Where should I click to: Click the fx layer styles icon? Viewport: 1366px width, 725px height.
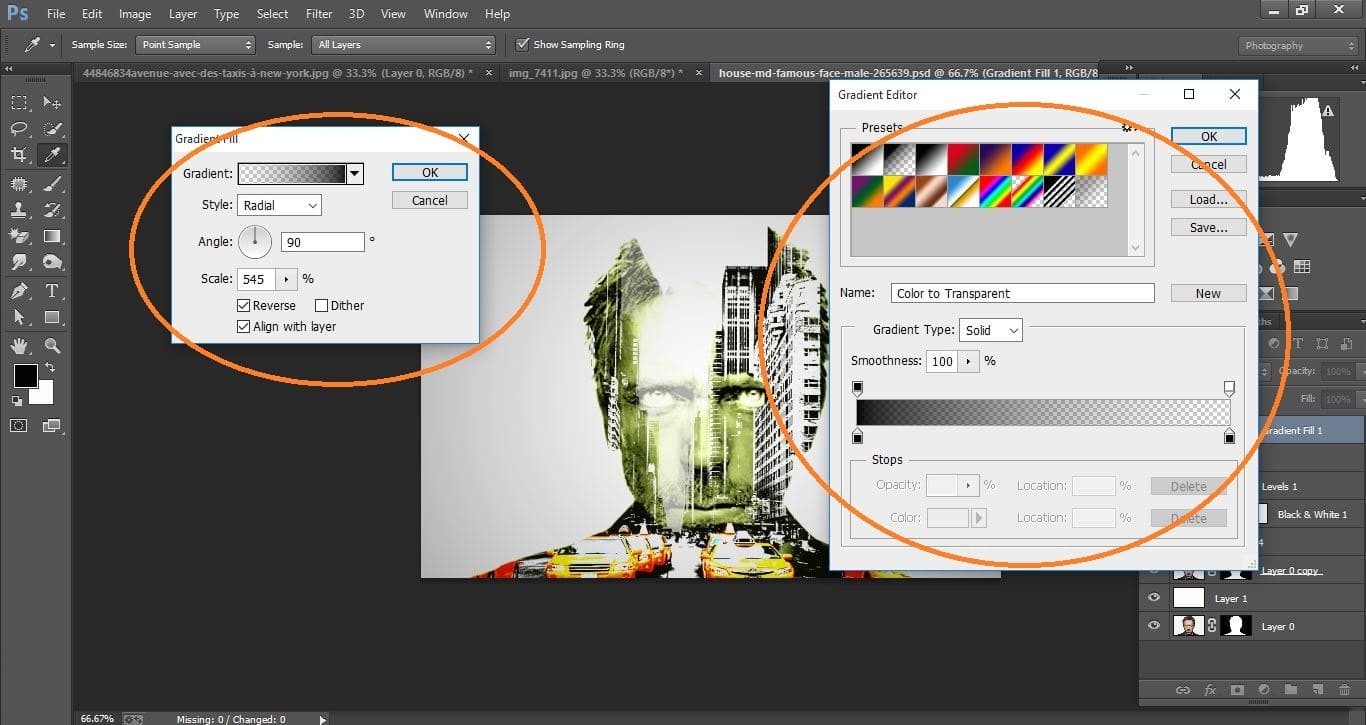[1211, 690]
